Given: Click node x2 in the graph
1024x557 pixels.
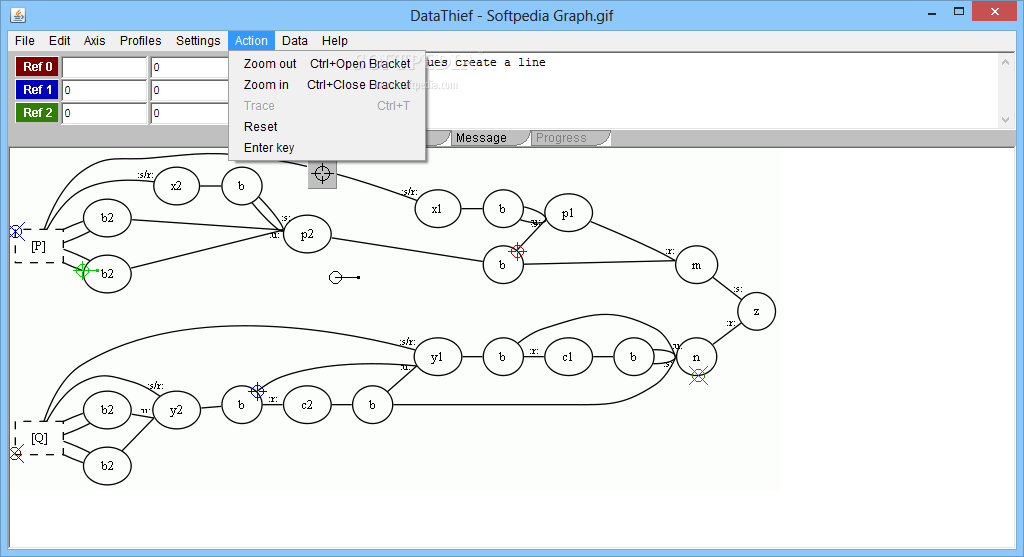Looking at the screenshot, I should [x=176, y=185].
